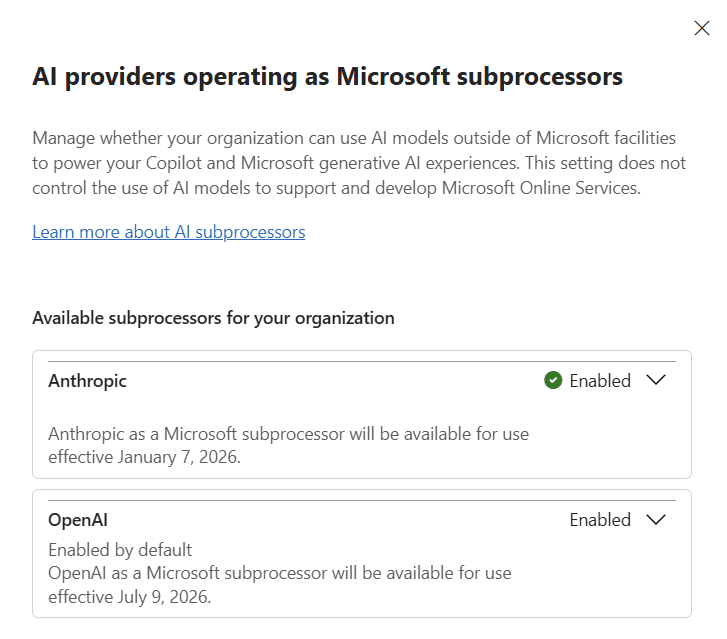Click Anthropic's Enabled status label
The width and height of the screenshot is (727, 639).
point(600,381)
